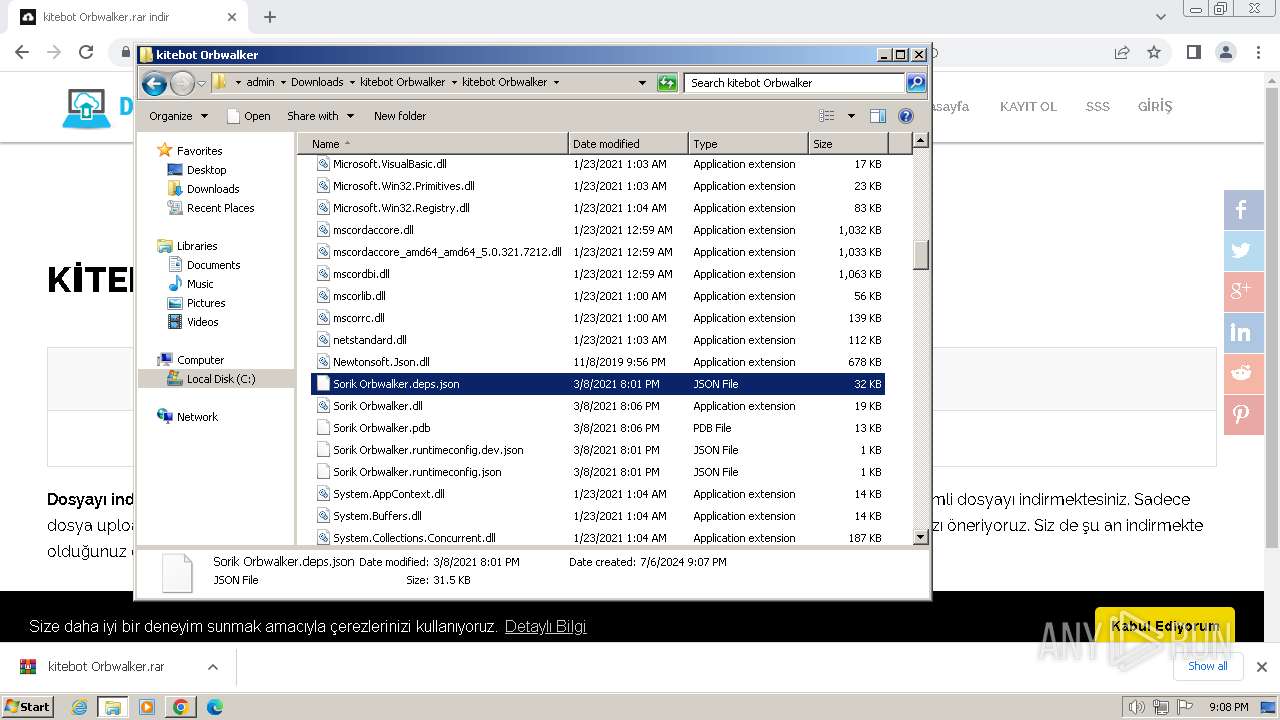The height and width of the screenshot is (720, 1280).
Task: Reload the Chrome page
Action: tap(86, 52)
